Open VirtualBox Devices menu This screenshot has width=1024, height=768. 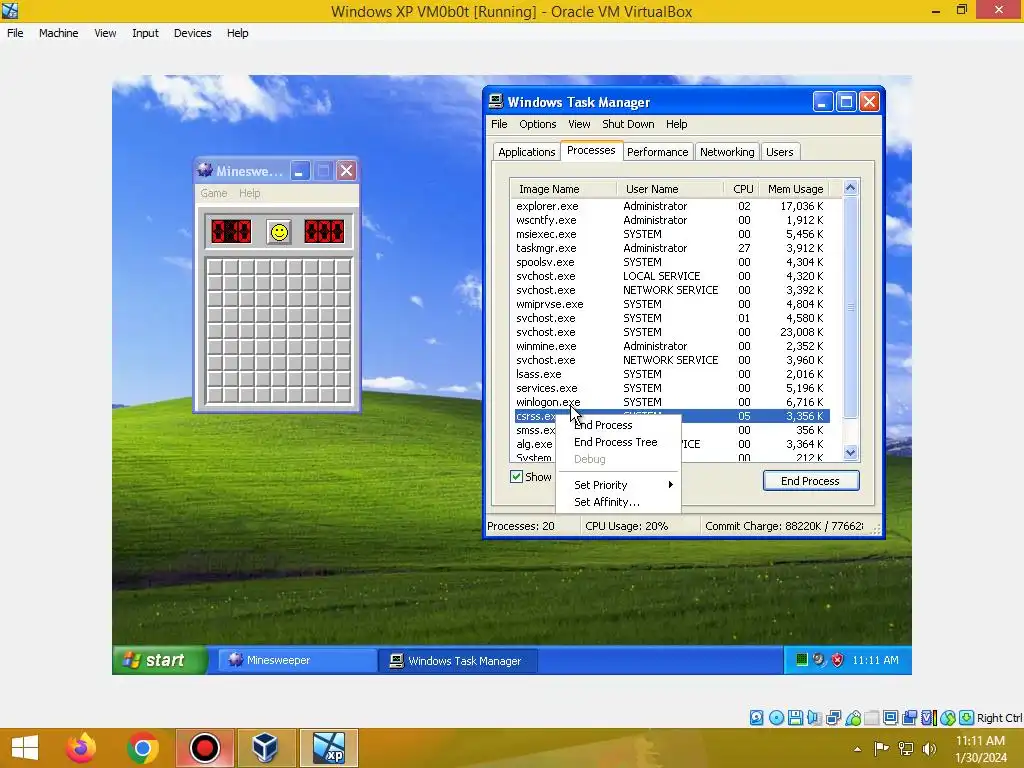[193, 33]
